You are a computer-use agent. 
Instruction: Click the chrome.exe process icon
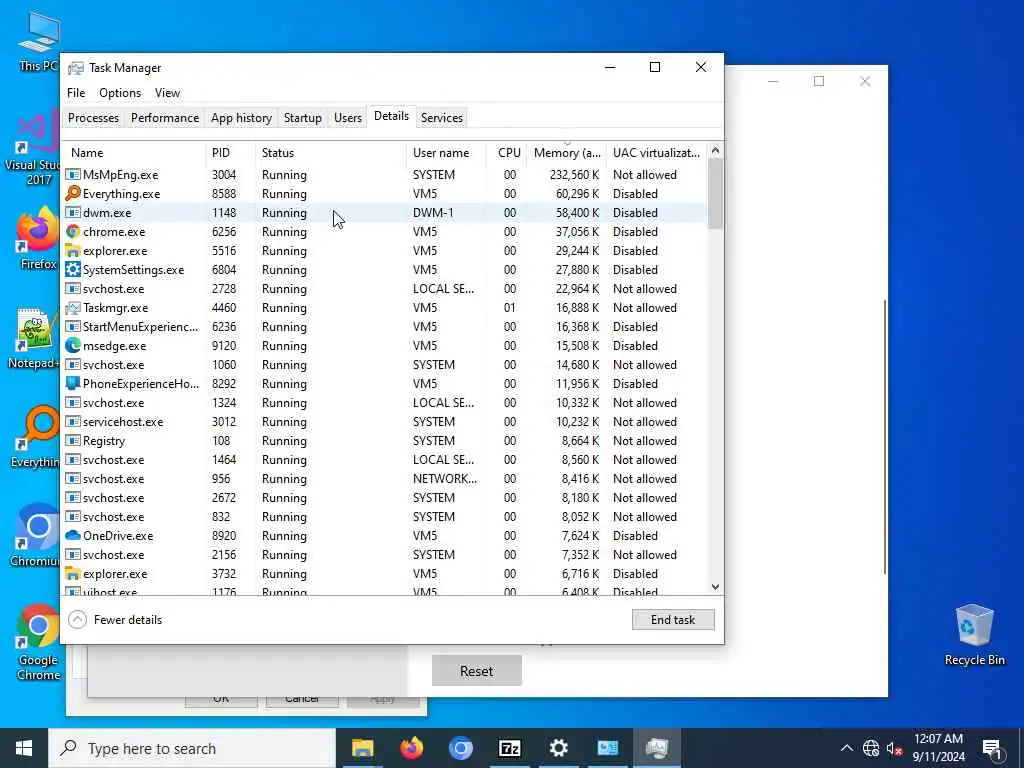[x=73, y=232]
